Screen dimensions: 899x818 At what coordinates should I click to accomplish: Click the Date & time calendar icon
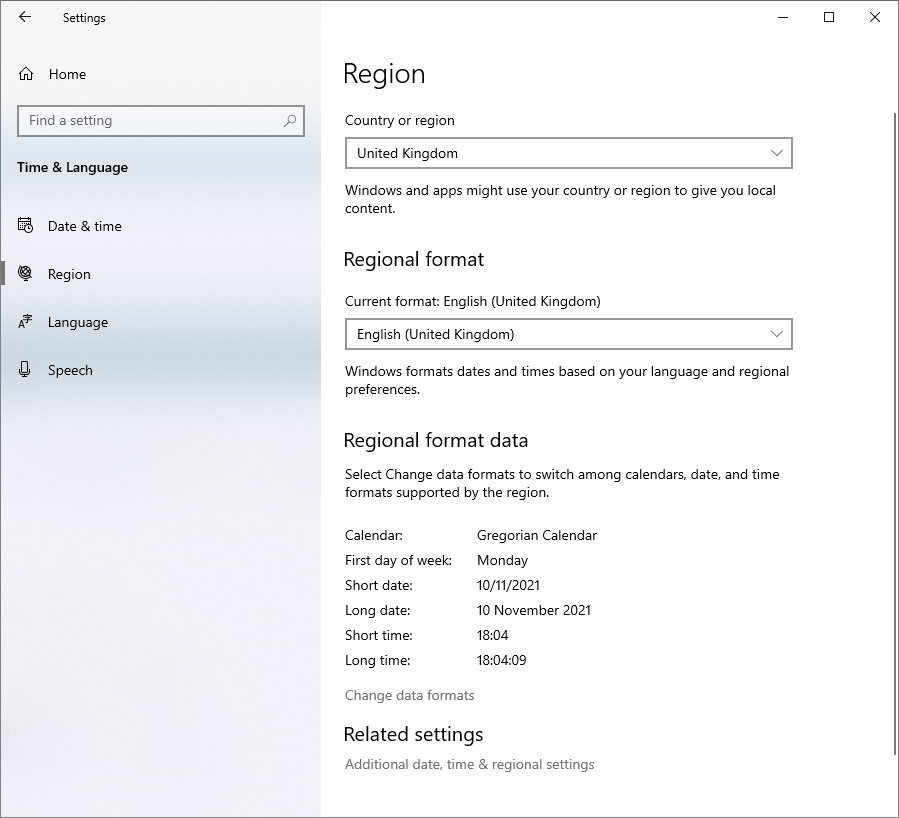click(x=26, y=226)
